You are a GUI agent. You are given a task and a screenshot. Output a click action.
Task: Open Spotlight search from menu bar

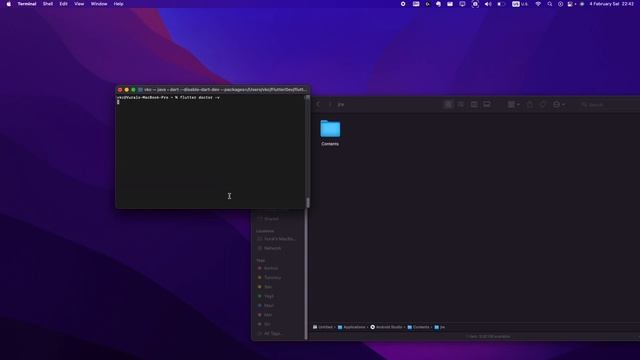coord(549,4)
